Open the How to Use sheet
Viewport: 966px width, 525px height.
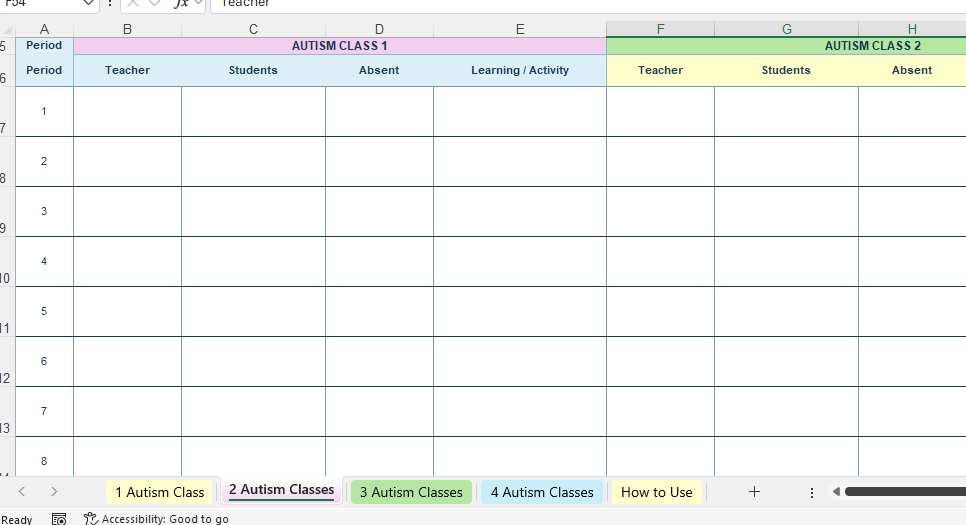coord(657,492)
